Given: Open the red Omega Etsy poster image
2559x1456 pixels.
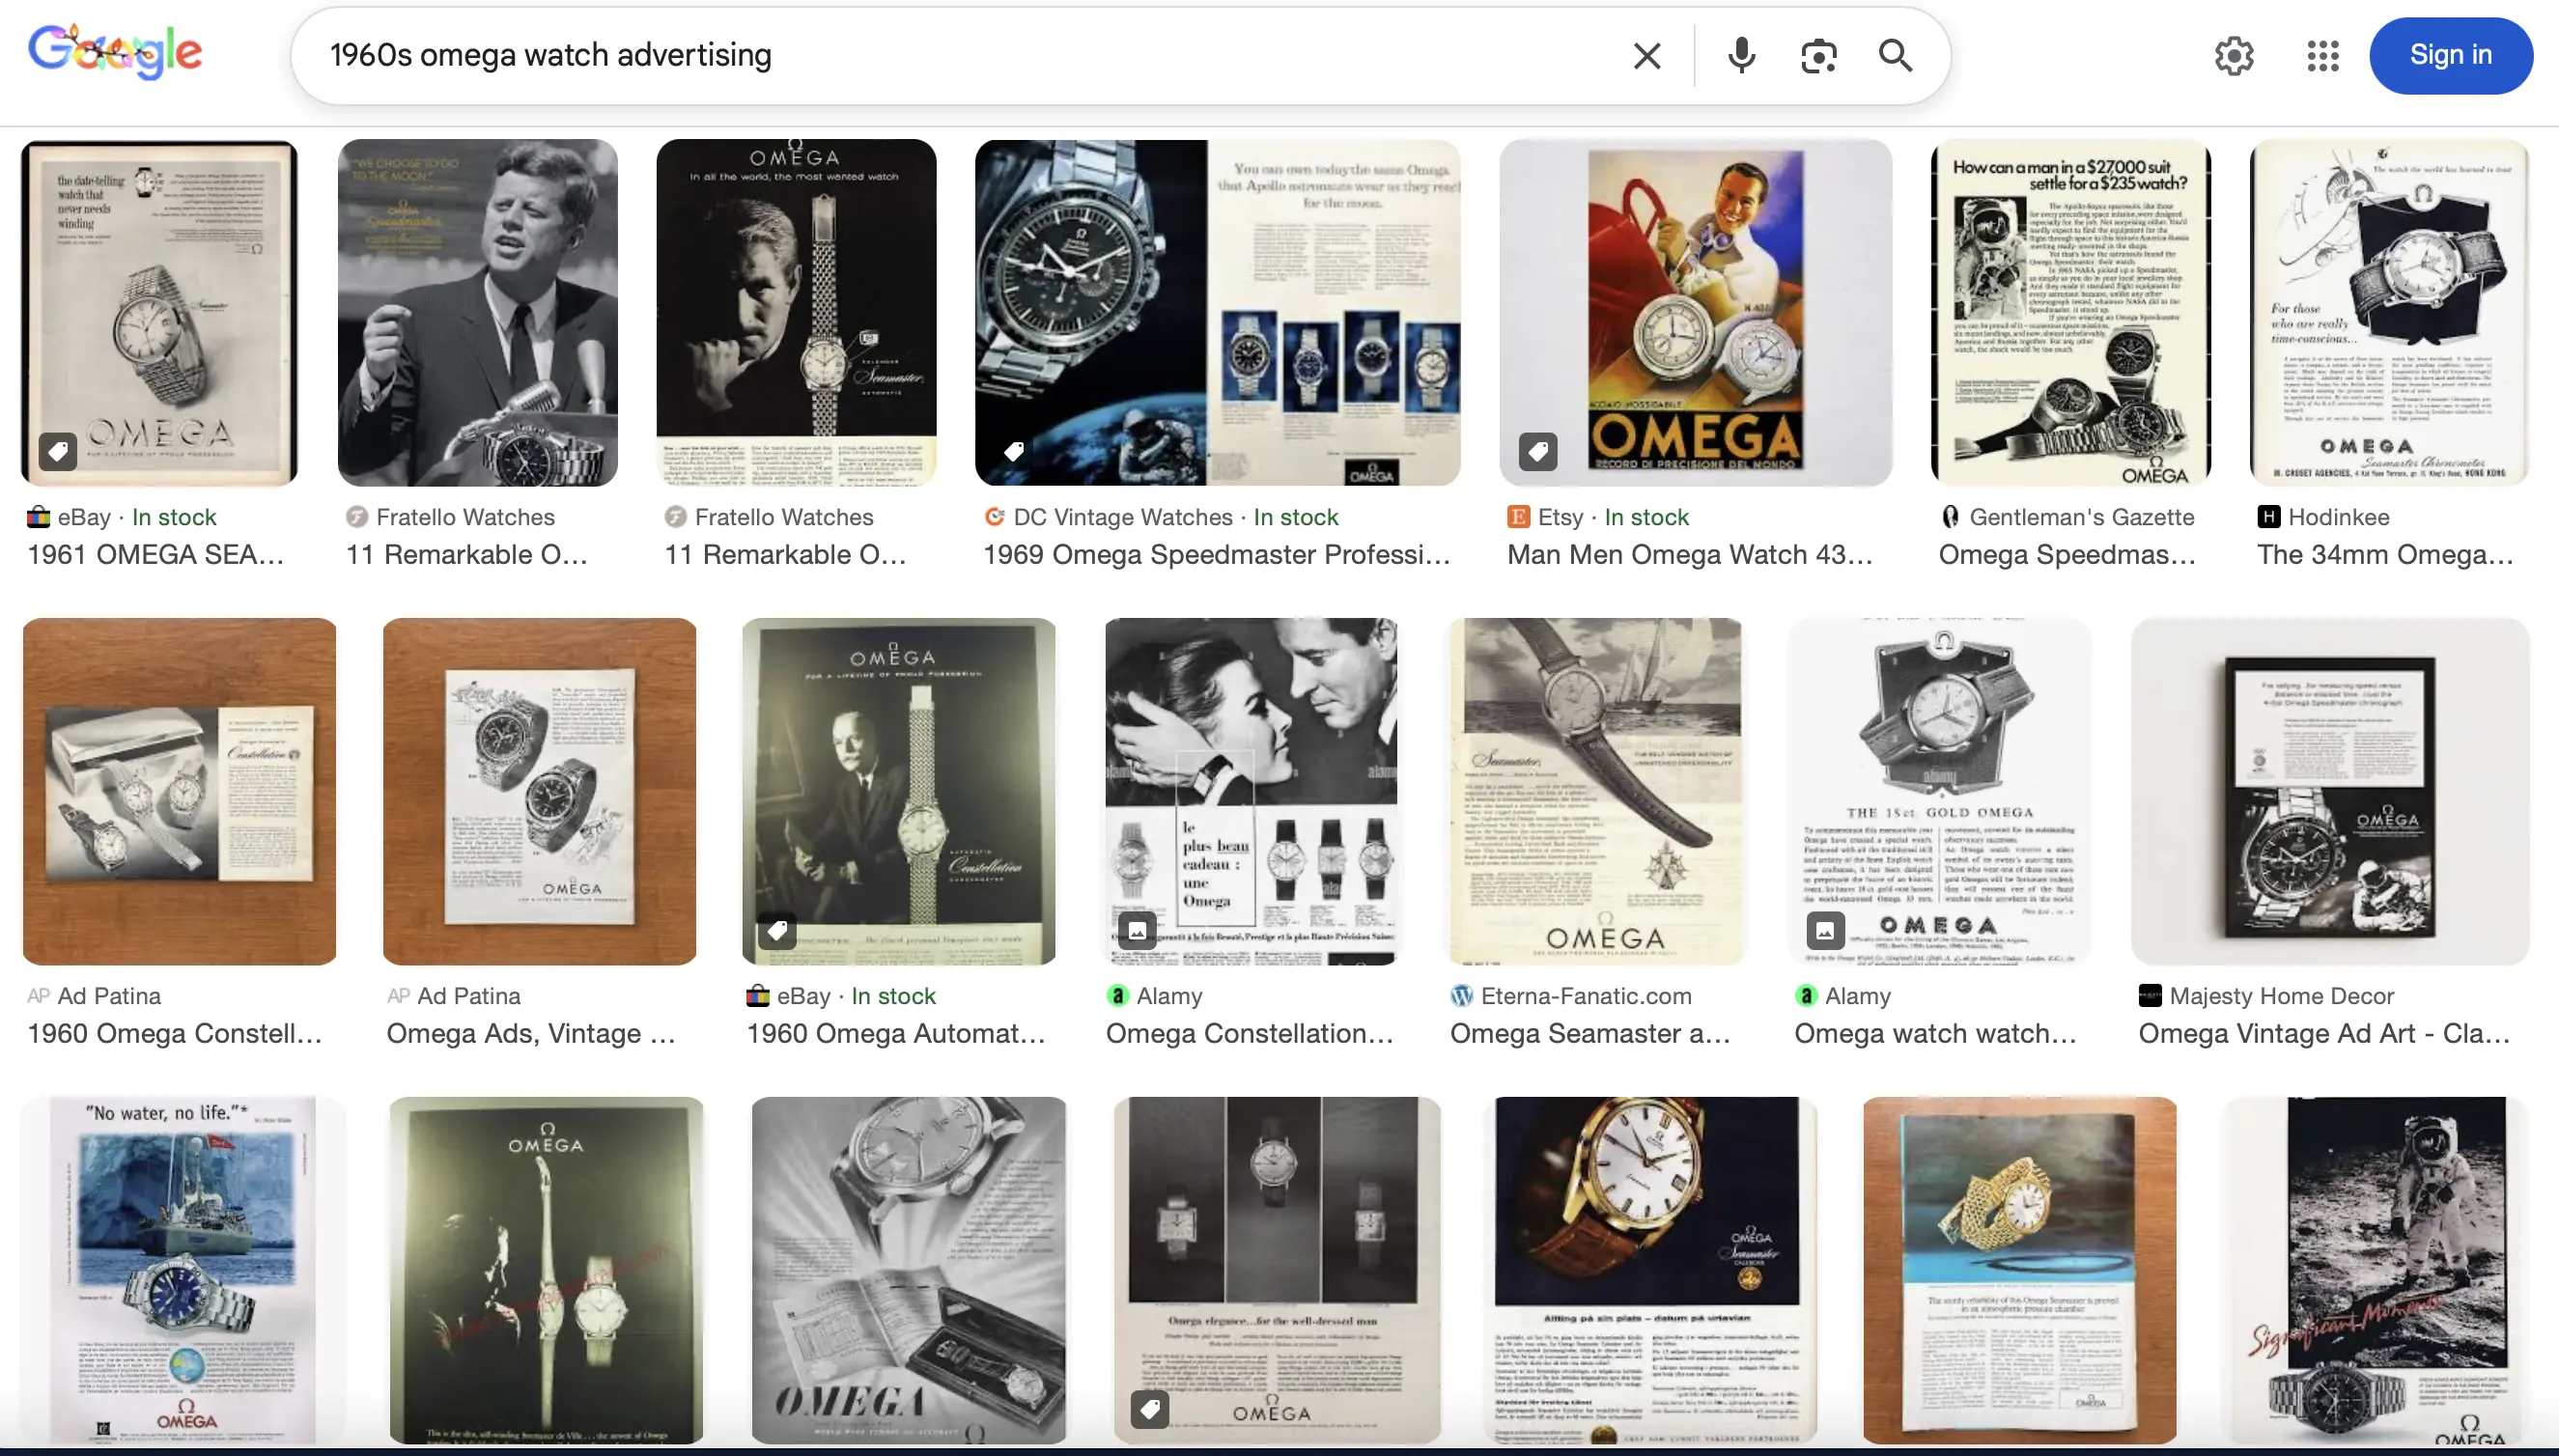Looking at the screenshot, I should point(1695,312).
